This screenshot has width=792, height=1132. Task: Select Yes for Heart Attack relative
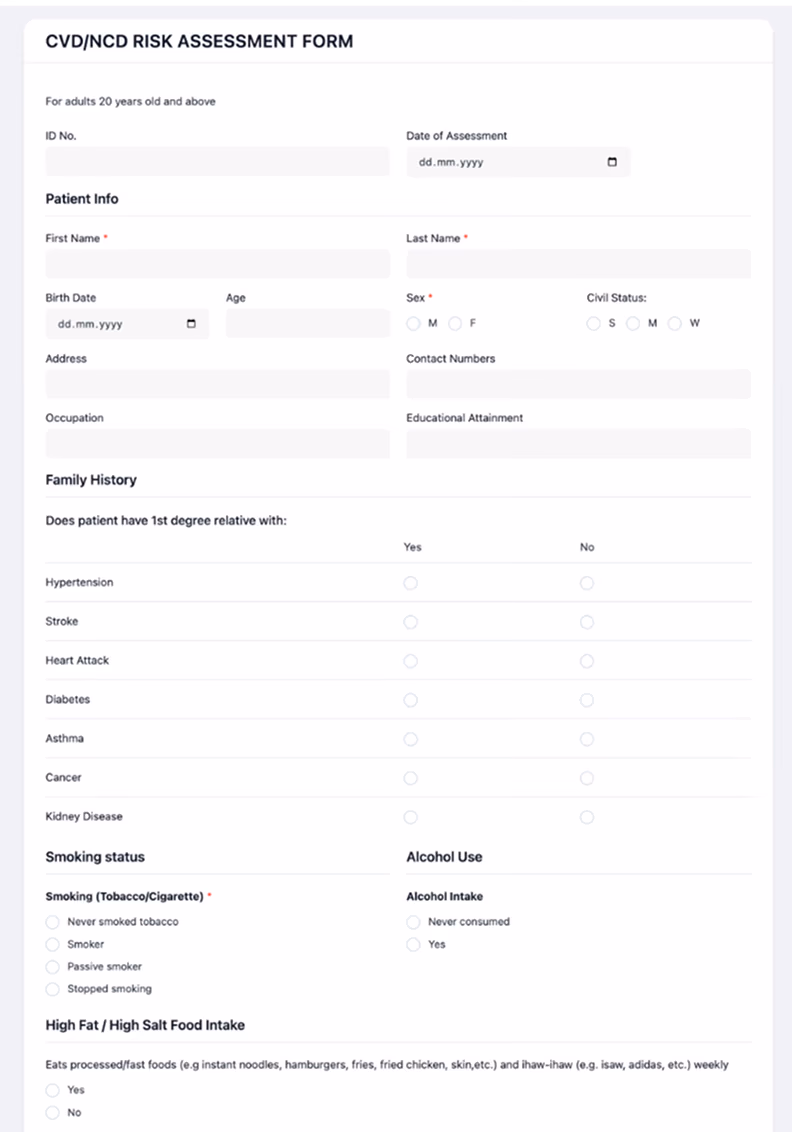coord(411,661)
